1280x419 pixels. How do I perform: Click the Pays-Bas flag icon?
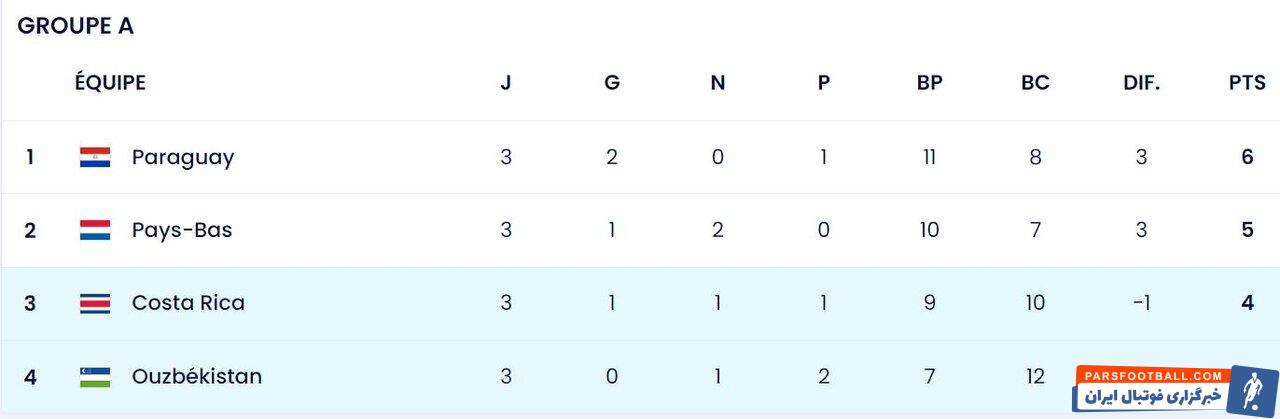(x=95, y=230)
